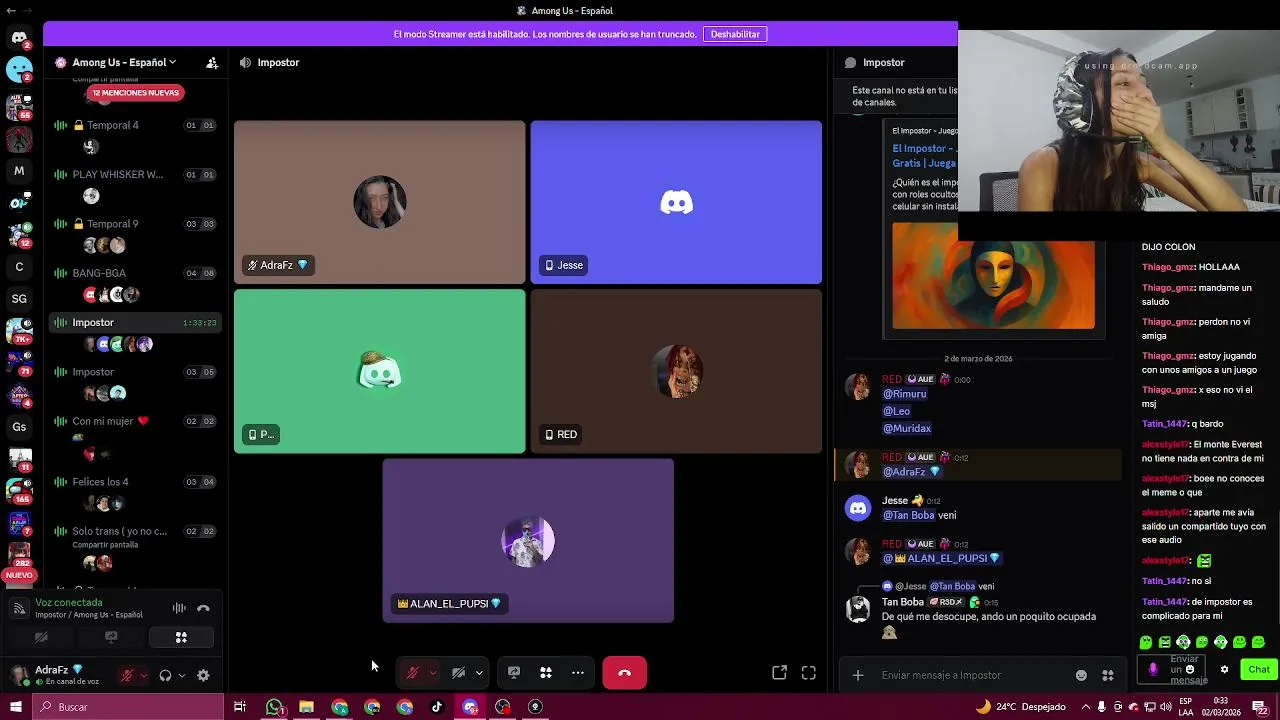Open Discord direct messages home icon
The width and height of the screenshot is (1280, 720).
click(x=19, y=38)
